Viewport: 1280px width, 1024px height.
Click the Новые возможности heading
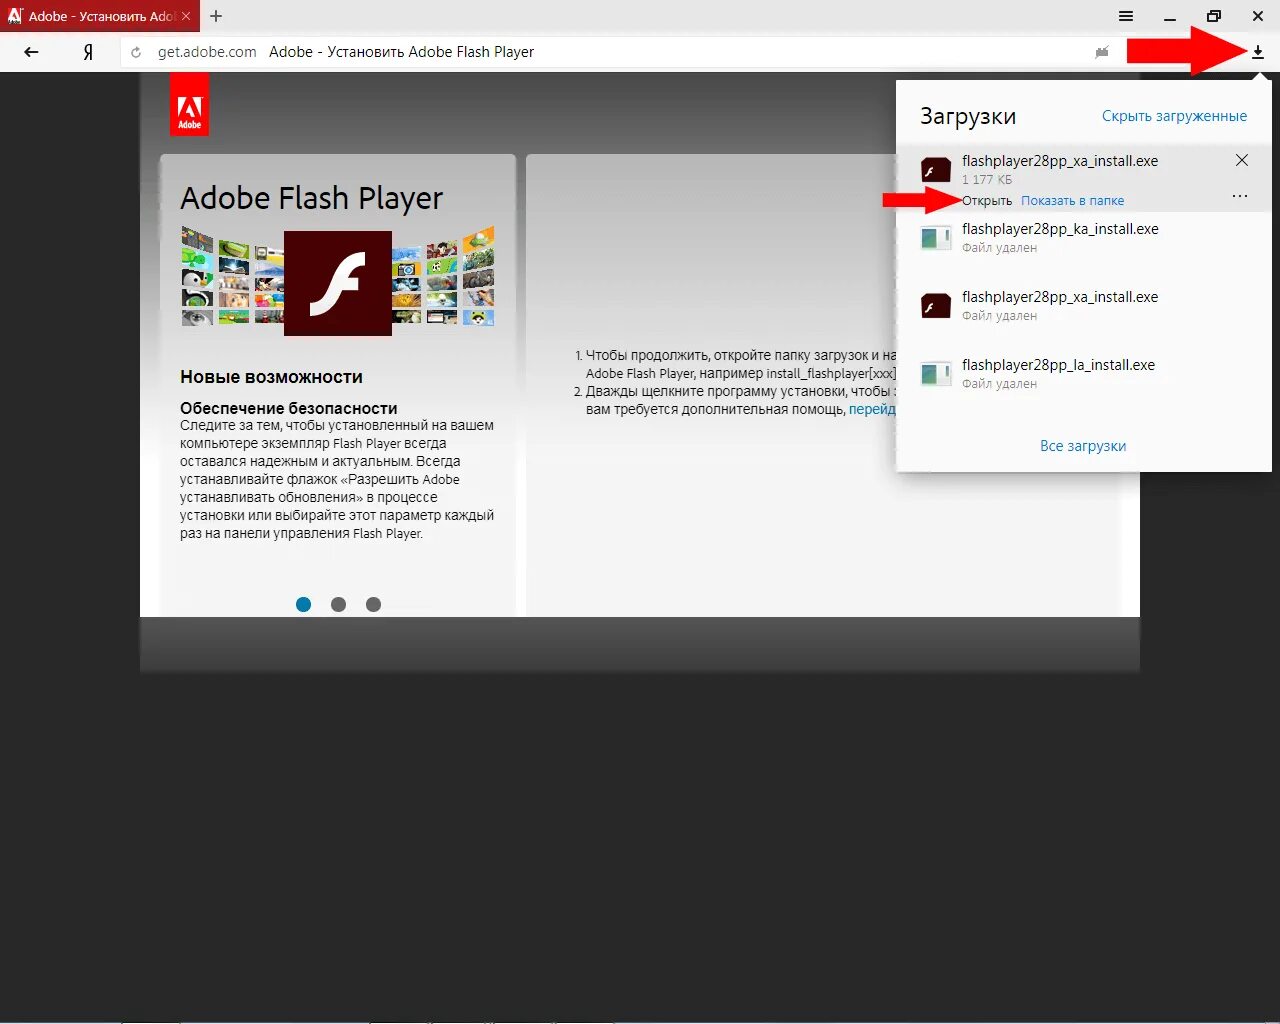(x=271, y=377)
